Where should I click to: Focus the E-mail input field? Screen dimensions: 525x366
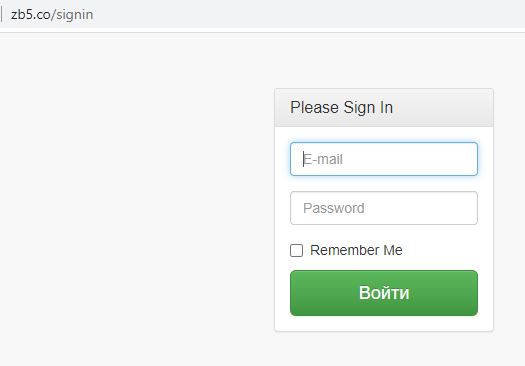tap(384, 159)
